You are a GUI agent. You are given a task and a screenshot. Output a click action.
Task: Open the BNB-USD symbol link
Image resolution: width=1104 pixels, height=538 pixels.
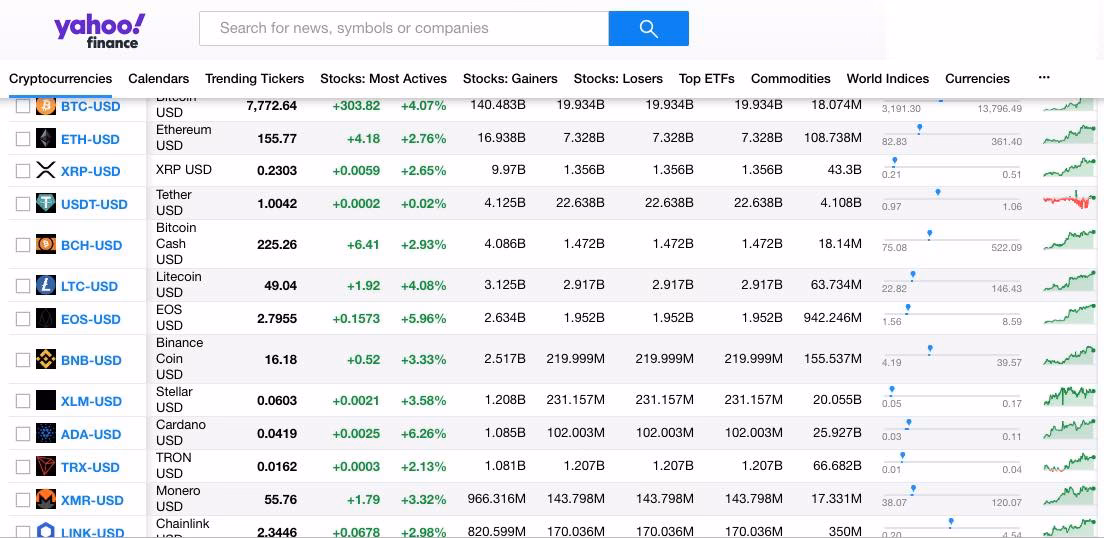pos(92,360)
